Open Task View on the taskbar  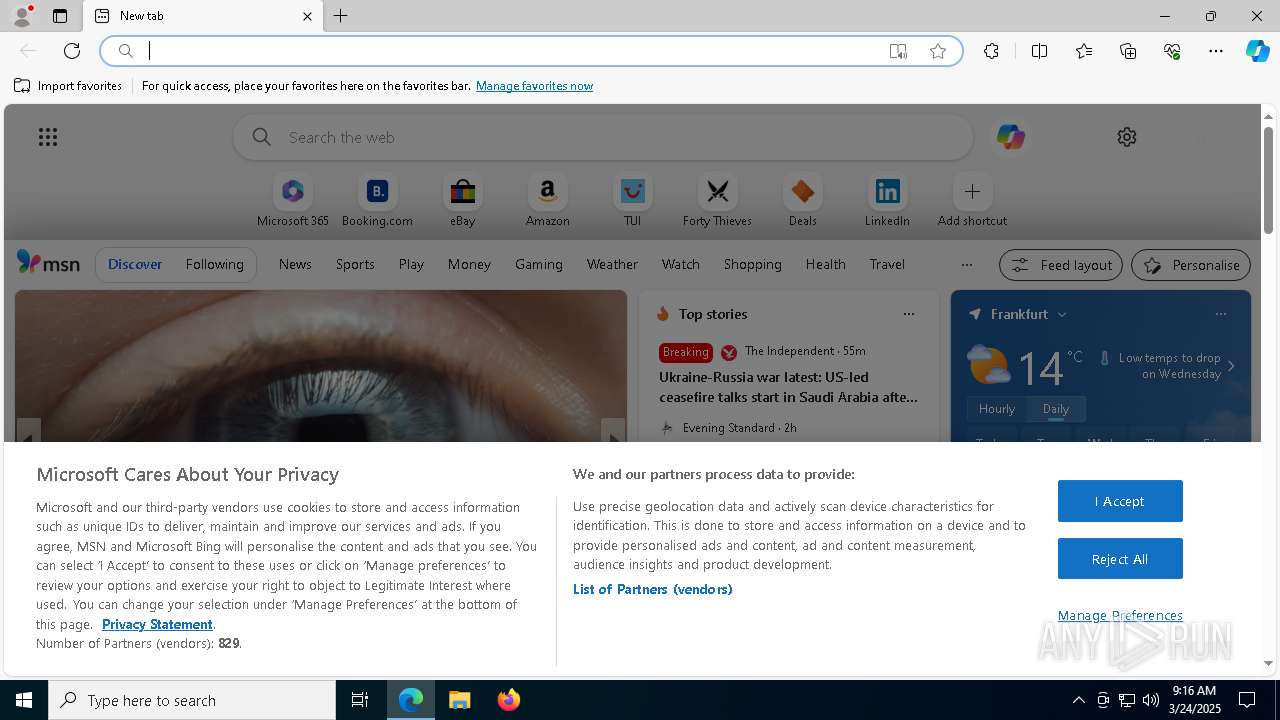pos(360,700)
